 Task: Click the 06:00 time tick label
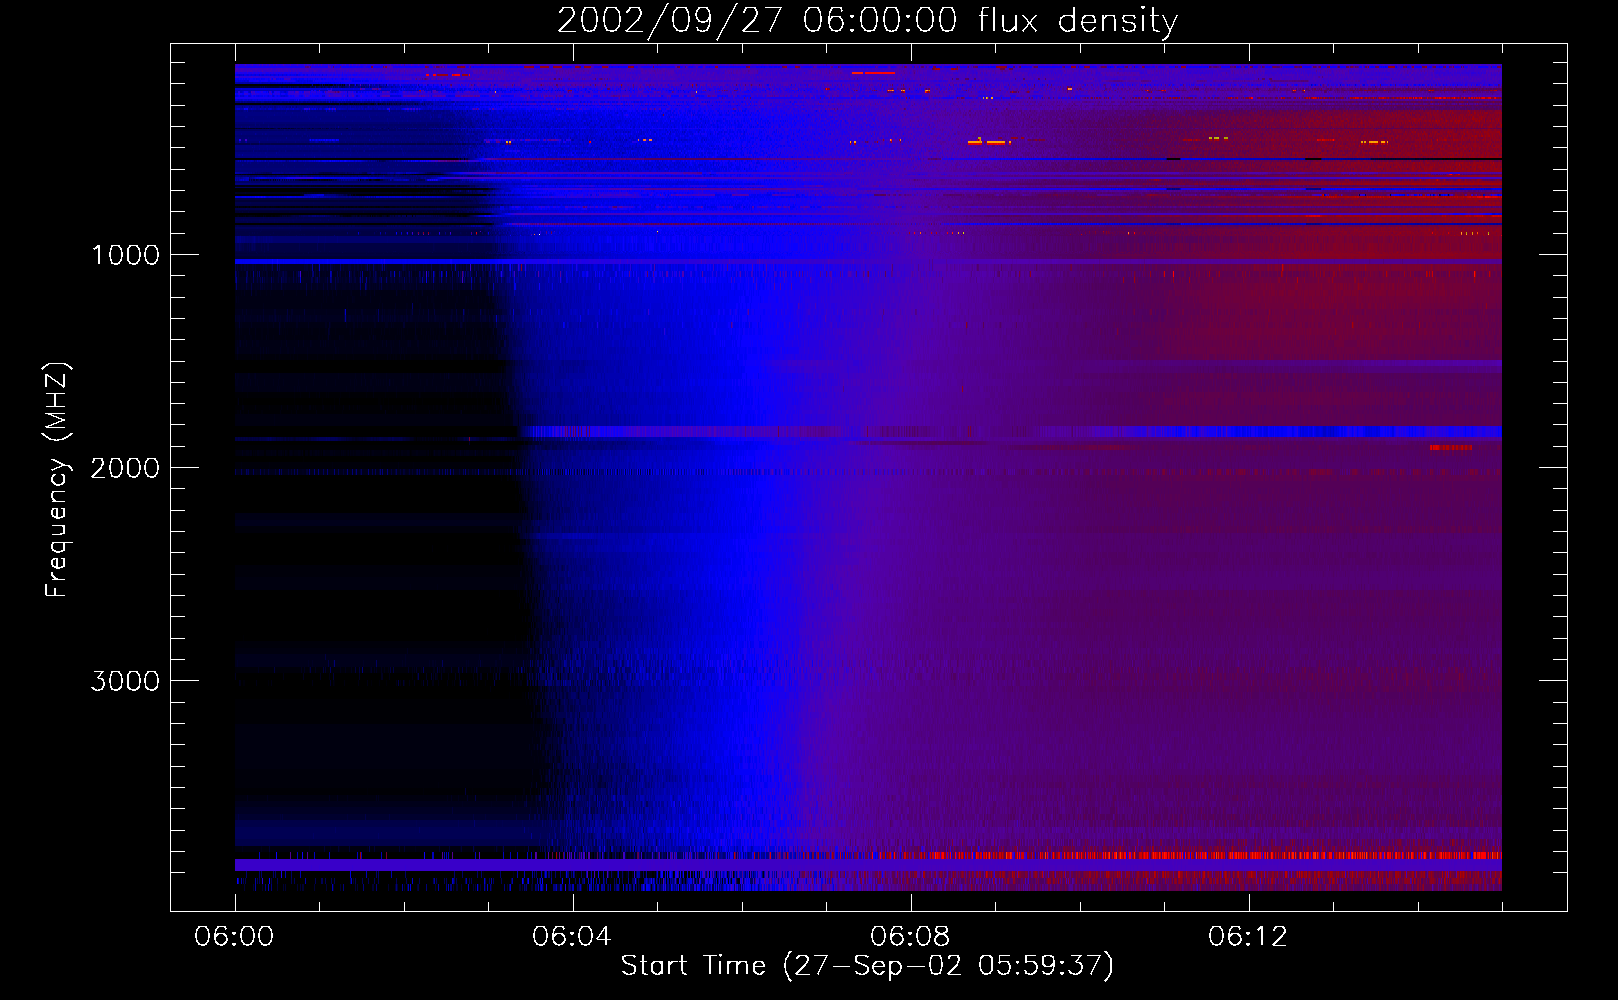click(234, 936)
